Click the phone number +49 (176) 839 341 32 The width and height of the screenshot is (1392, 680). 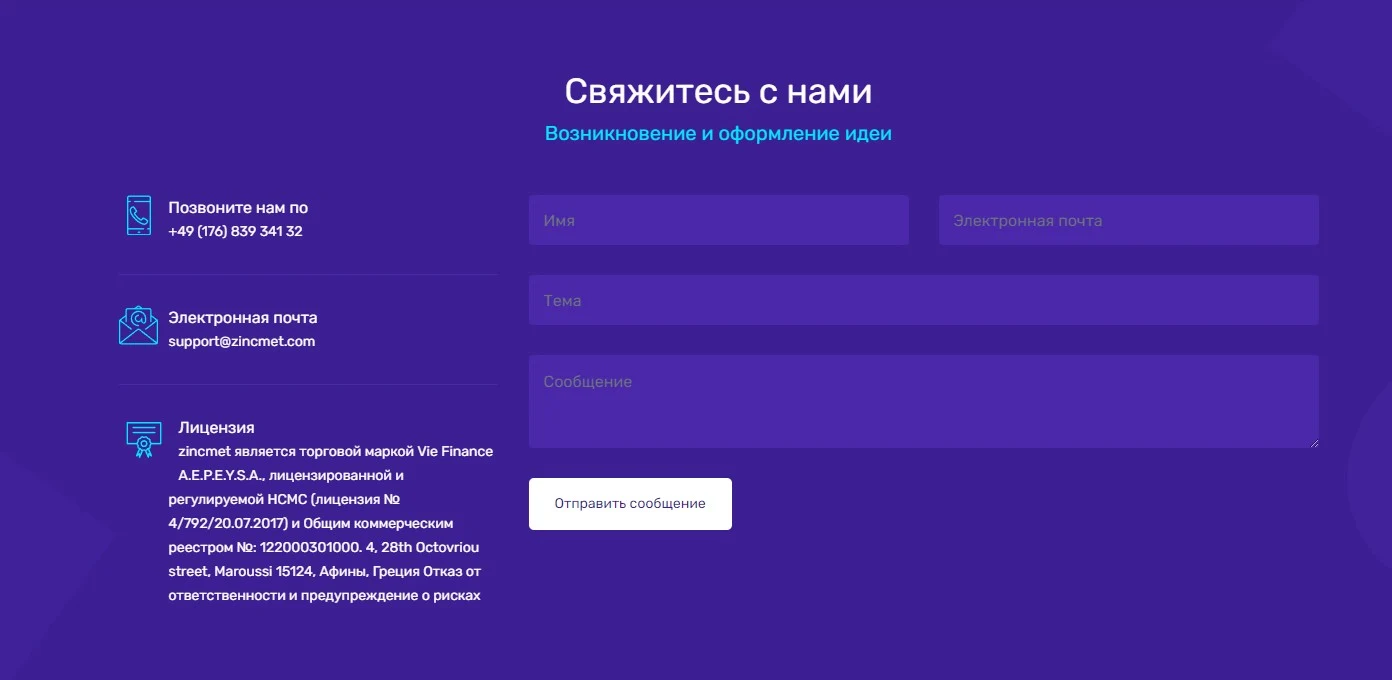click(x=235, y=231)
